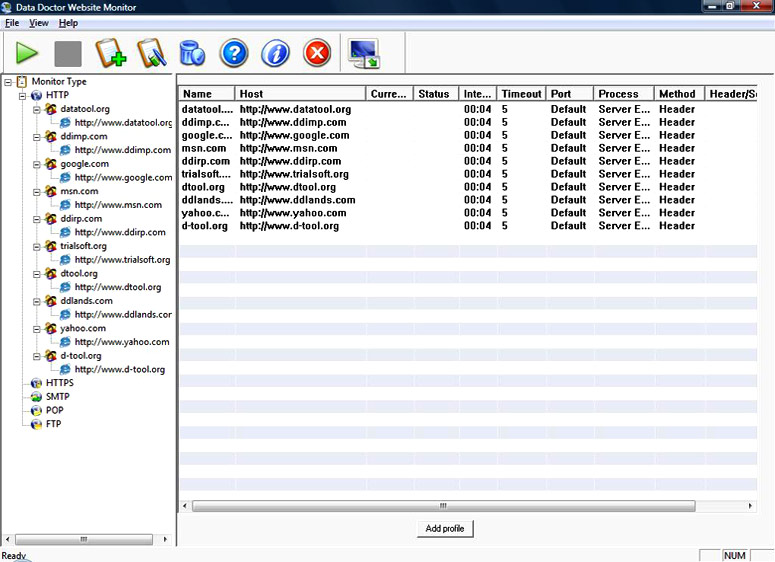Click the FTP globe icon in tree
775x562 pixels.
pyautogui.click(x=36, y=424)
